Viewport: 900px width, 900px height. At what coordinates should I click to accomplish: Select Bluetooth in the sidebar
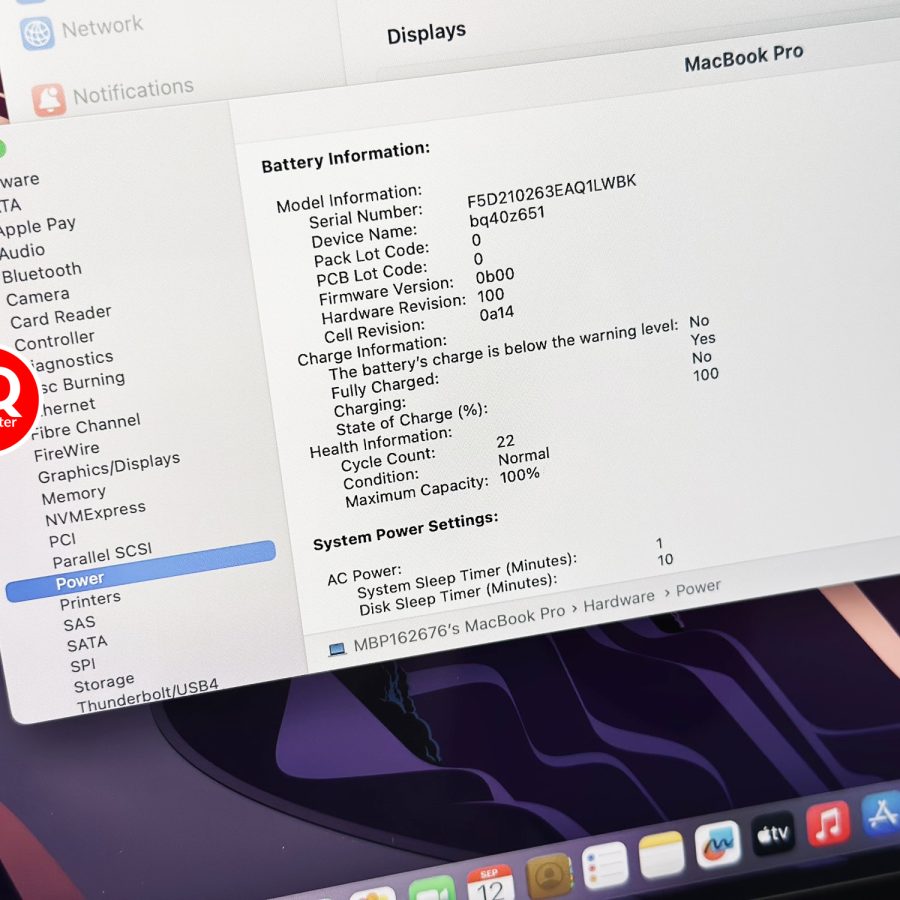[x=42, y=273]
